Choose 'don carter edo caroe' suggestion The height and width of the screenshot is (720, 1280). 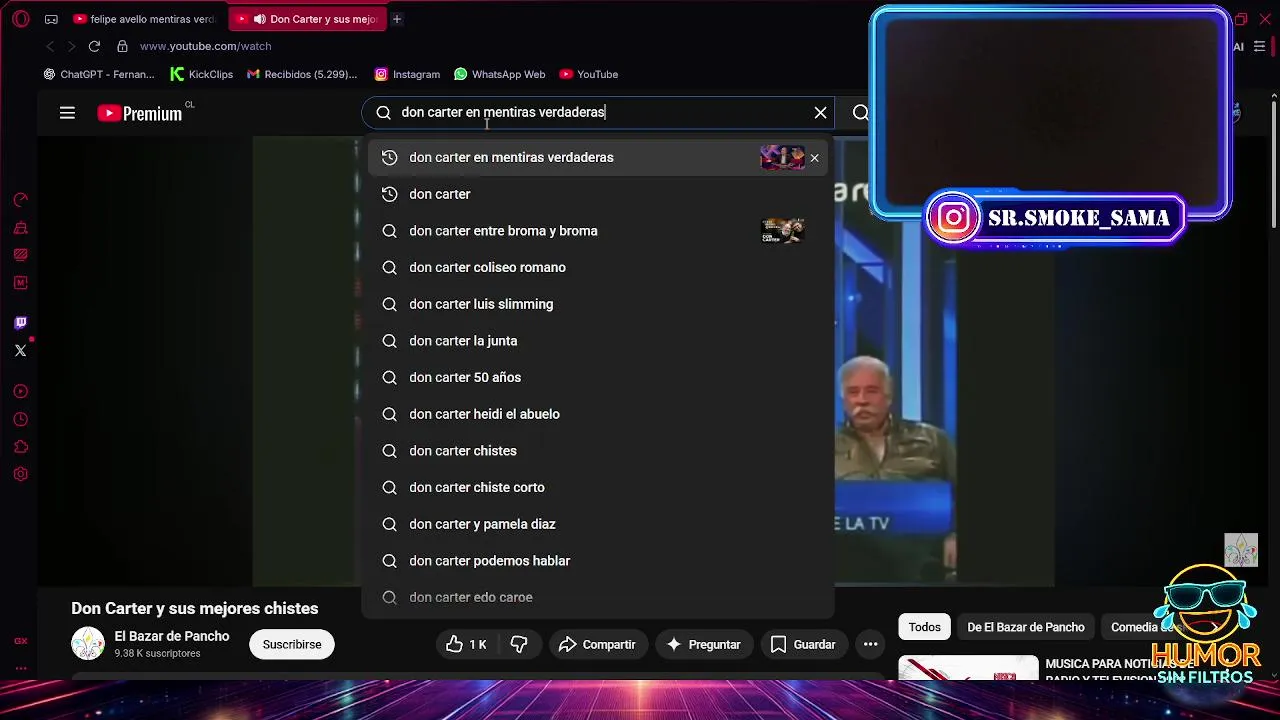click(x=598, y=598)
